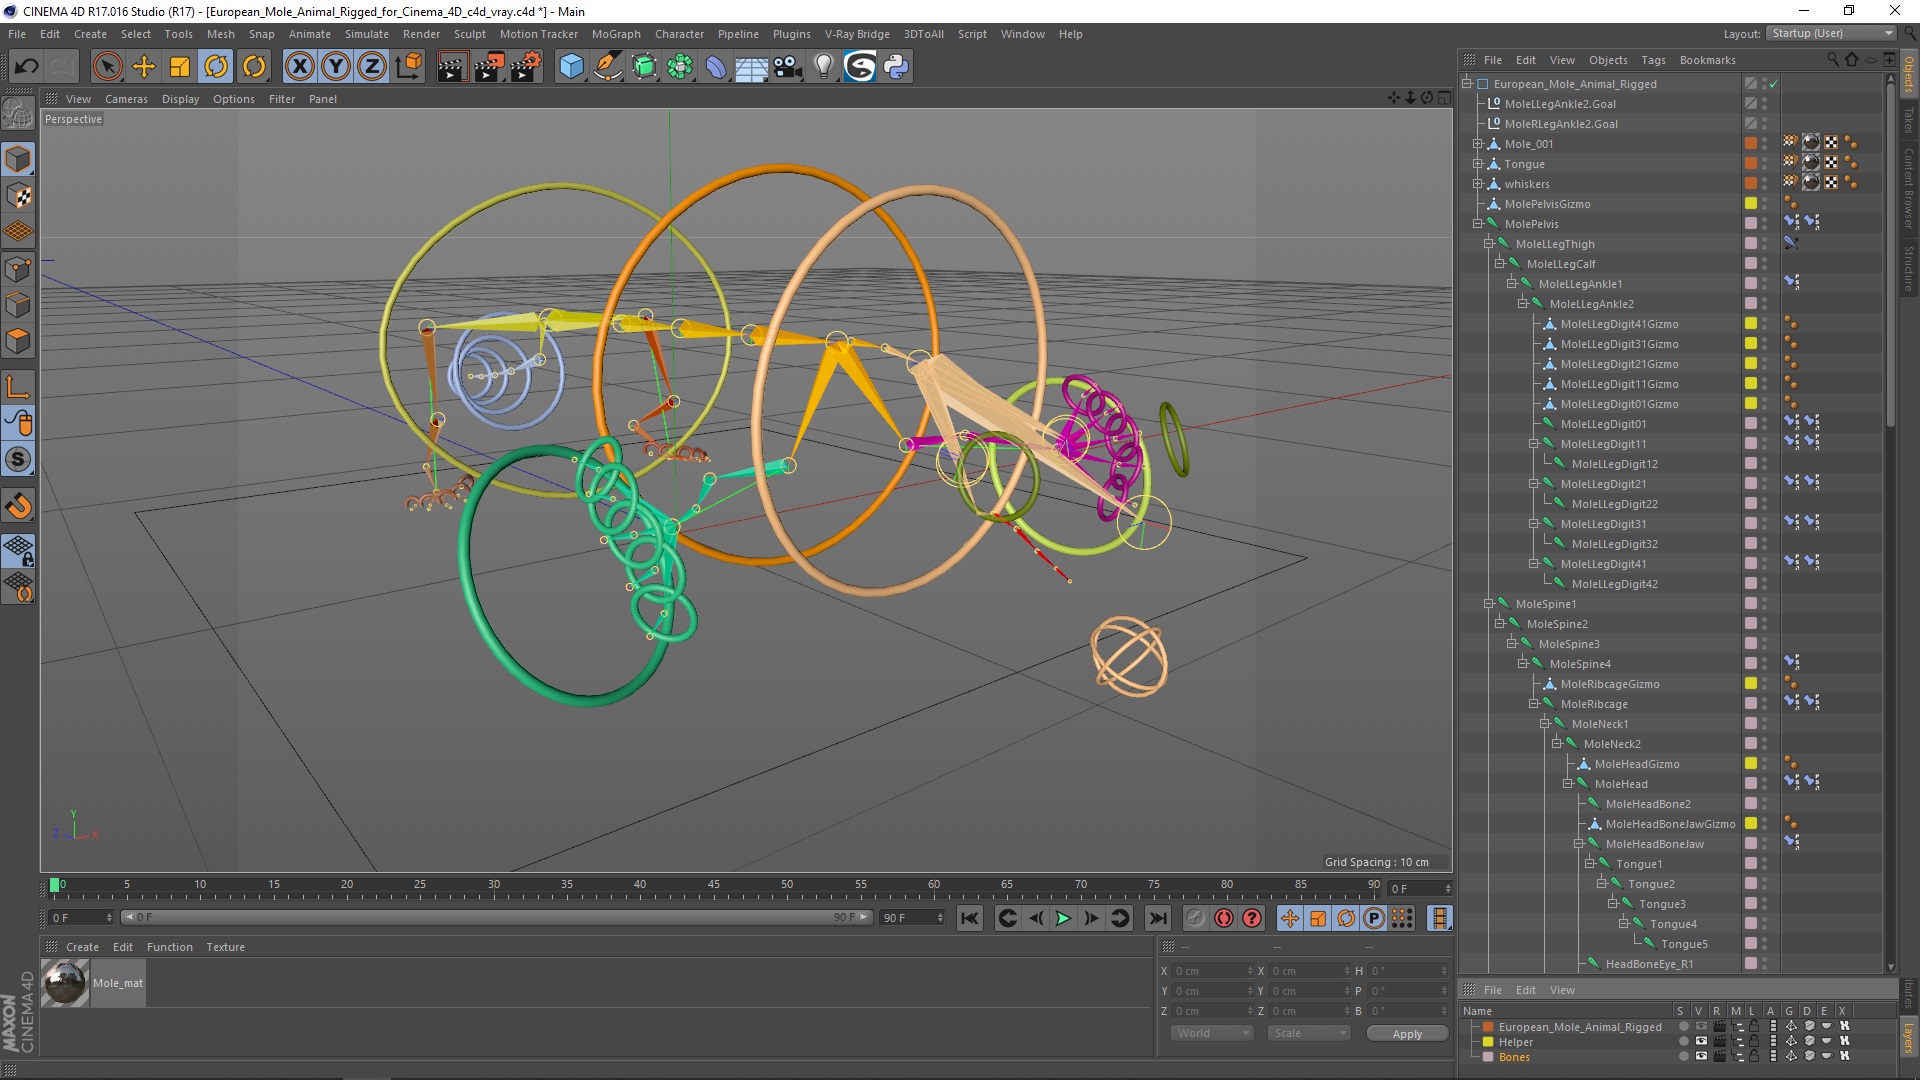Open viewport Cameras menu
The image size is (1920, 1080).
(126, 99)
